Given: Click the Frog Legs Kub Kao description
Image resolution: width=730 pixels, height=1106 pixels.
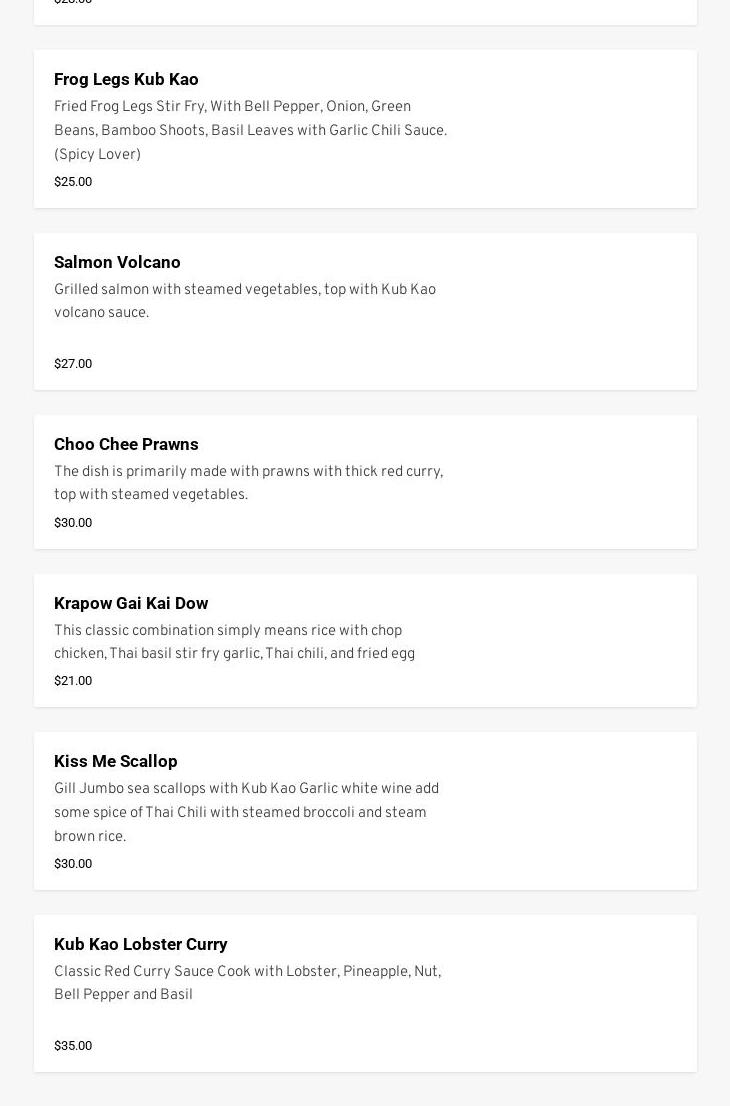Looking at the screenshot, I should pos(250,130).
